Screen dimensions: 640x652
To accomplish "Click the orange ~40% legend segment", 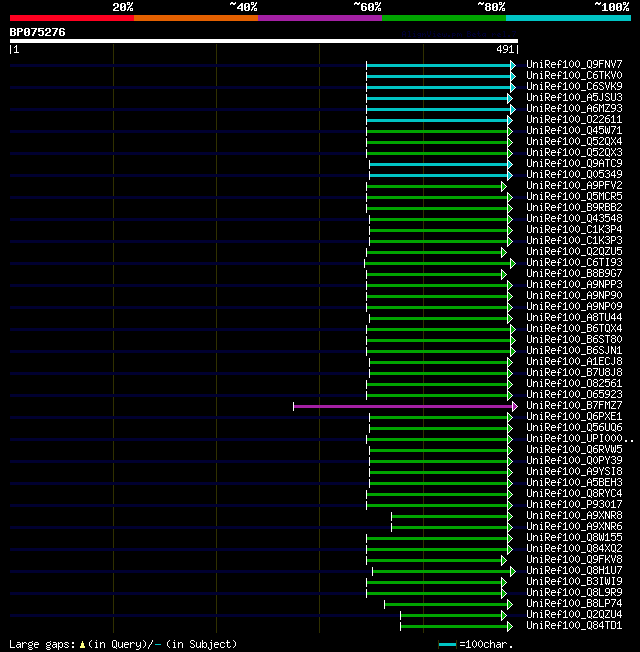I will [x=196, y=18].
